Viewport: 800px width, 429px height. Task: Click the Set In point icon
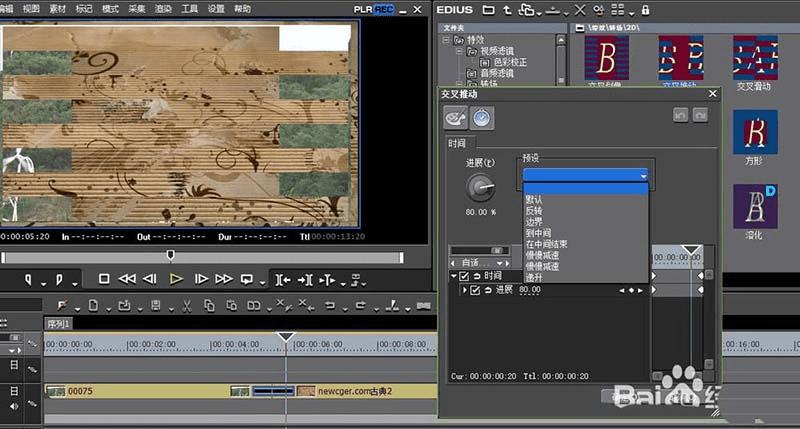[30, 279]
